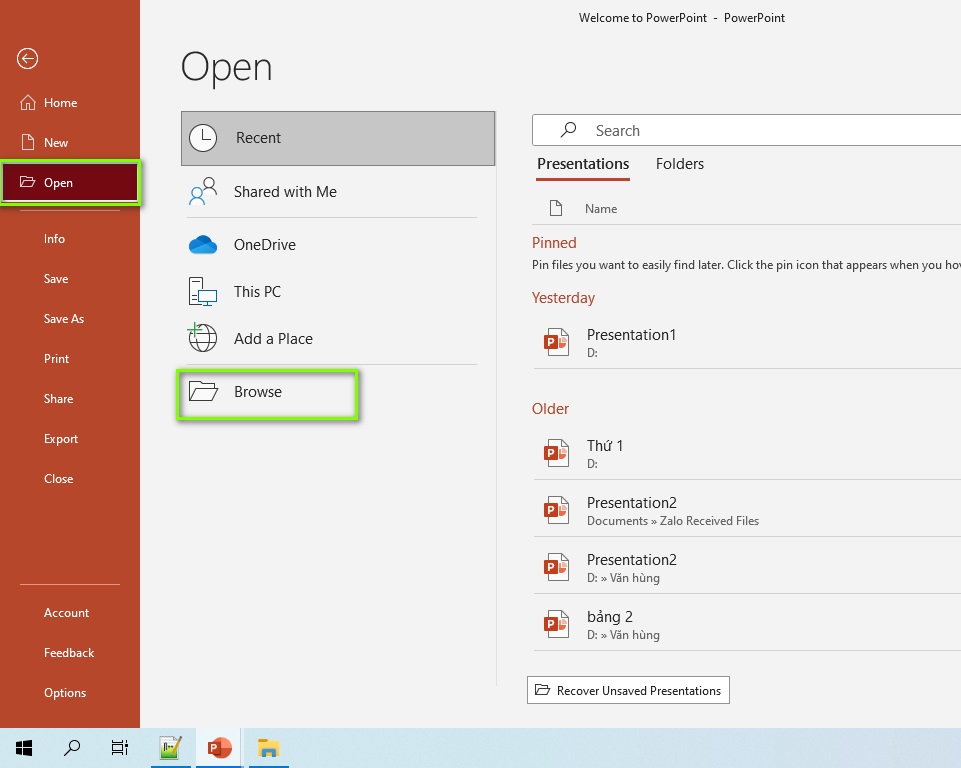Click the notepad chart app on taskbar
Viewport: 961px width, 768px height.
coord(170,748)
